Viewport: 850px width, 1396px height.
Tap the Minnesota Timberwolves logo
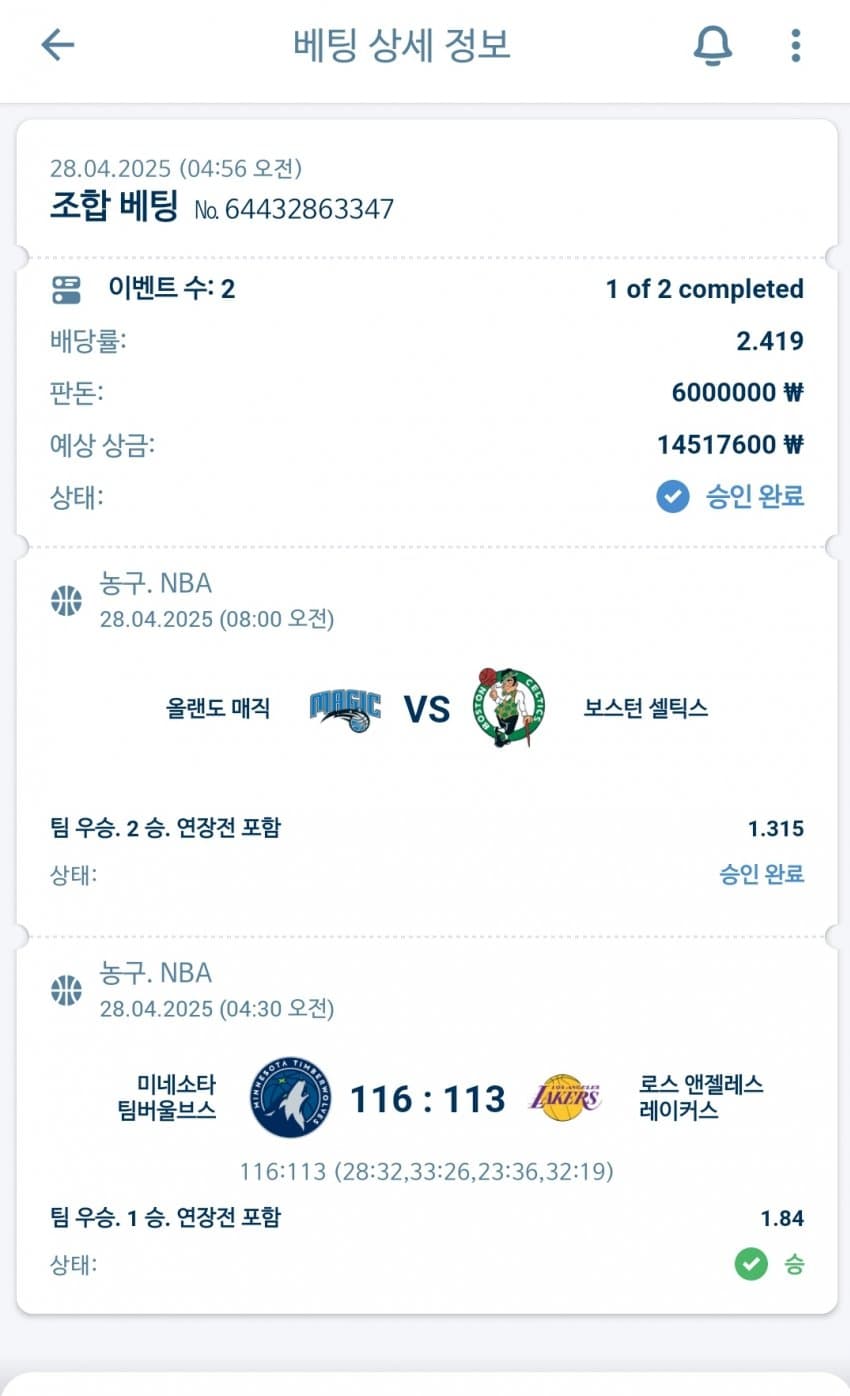click(290, 1097)
